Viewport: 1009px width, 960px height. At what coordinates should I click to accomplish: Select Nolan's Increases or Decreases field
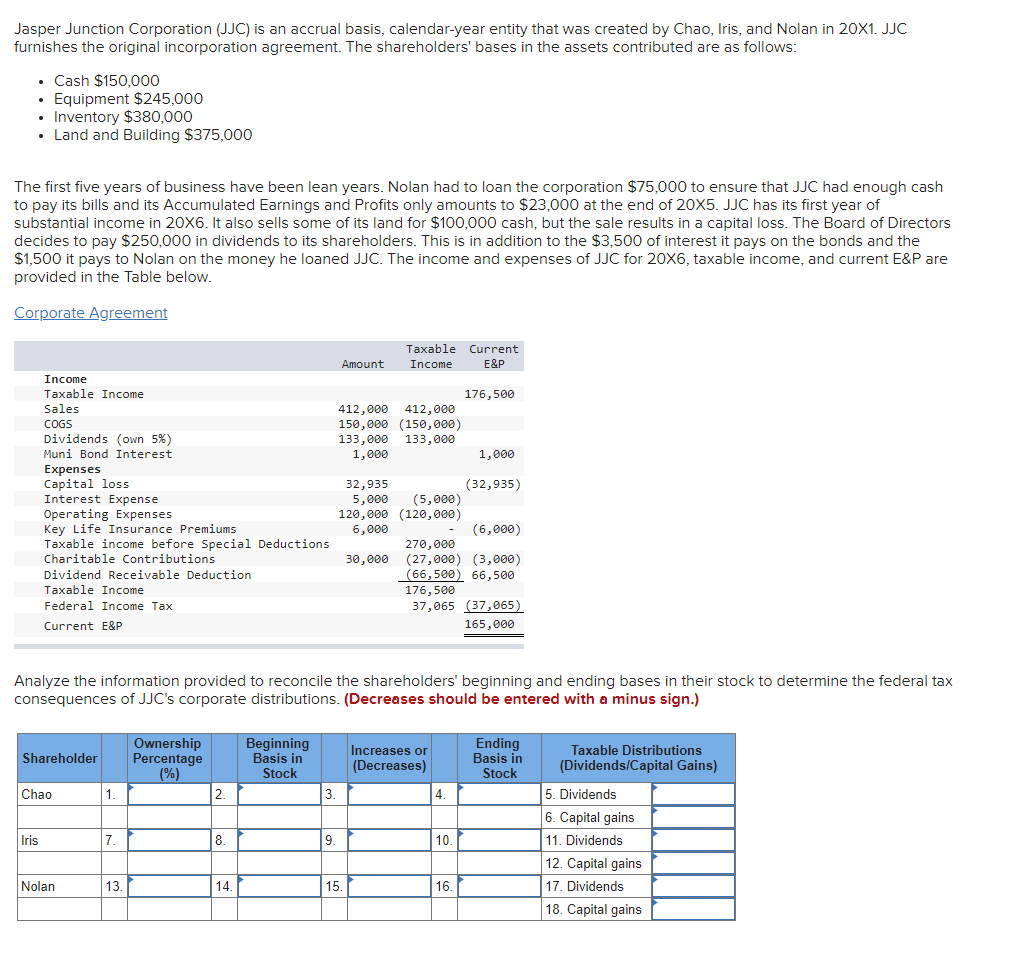pos(389,886)
